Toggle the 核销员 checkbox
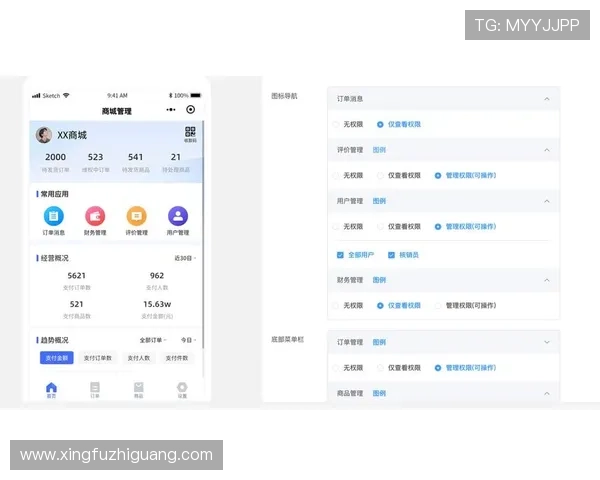The width and height of the screenshot is (600, 480). 391,255
